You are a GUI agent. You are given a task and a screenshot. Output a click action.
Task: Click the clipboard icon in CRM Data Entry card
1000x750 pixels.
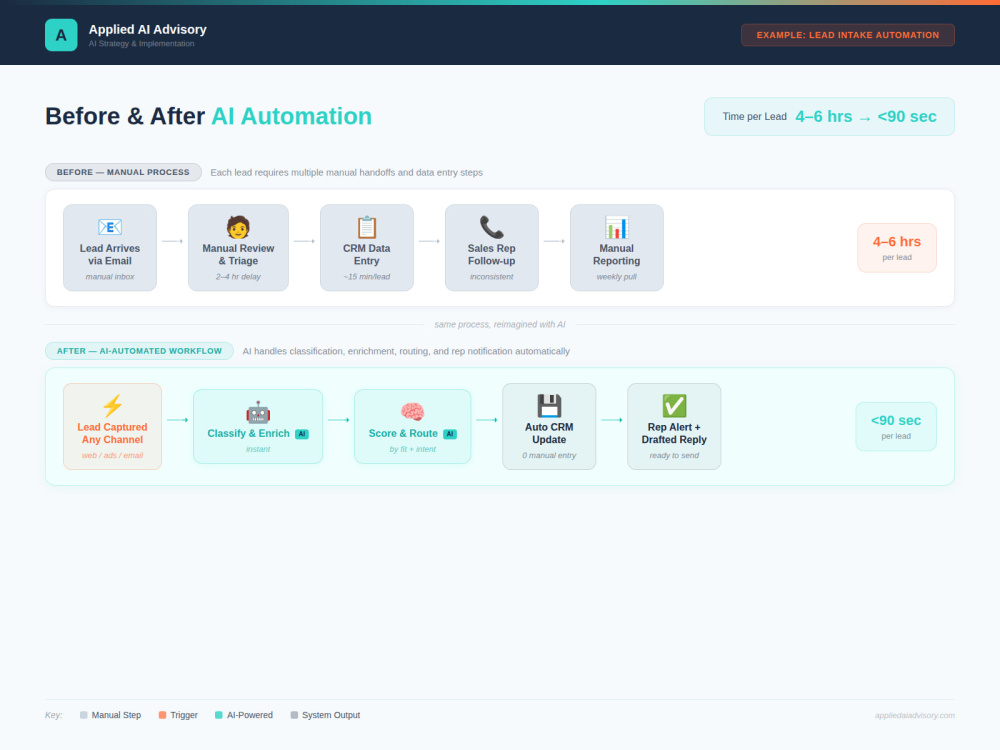point(367,227)
